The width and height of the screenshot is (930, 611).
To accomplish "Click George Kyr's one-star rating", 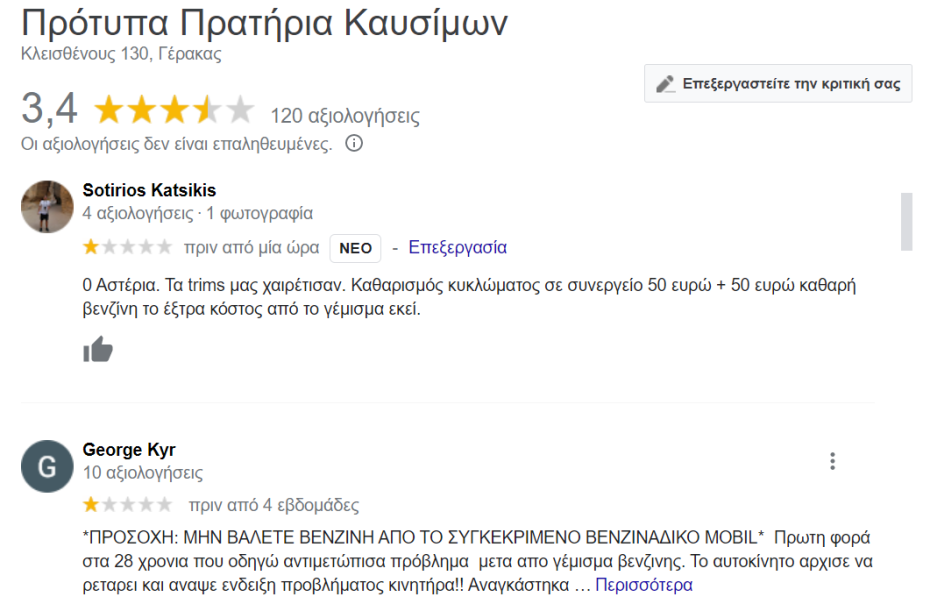I will (127, 505).
